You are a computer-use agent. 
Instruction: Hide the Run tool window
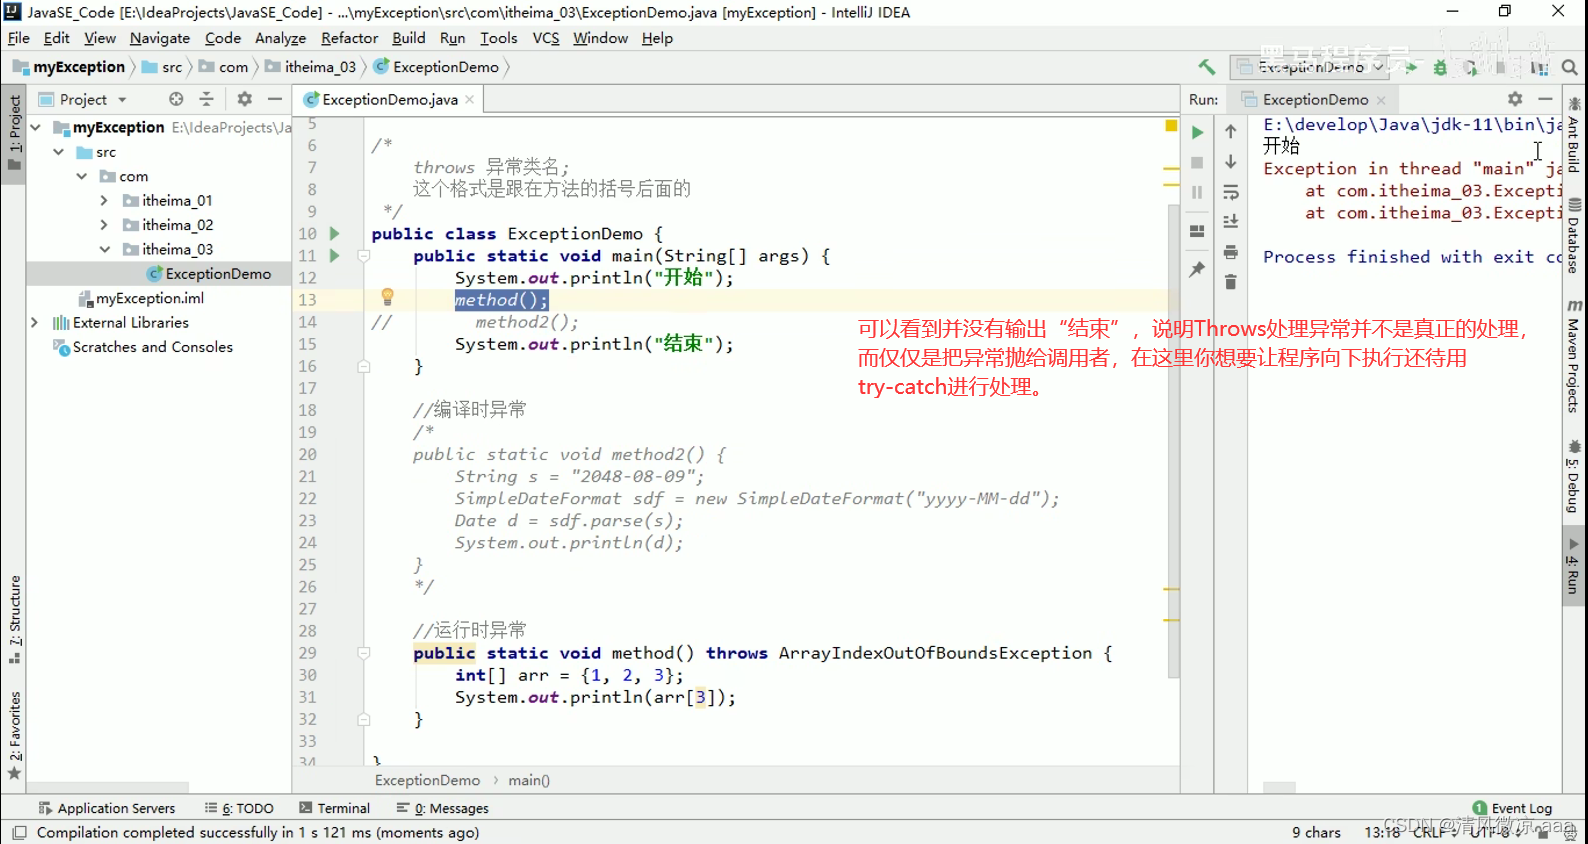1545,99
